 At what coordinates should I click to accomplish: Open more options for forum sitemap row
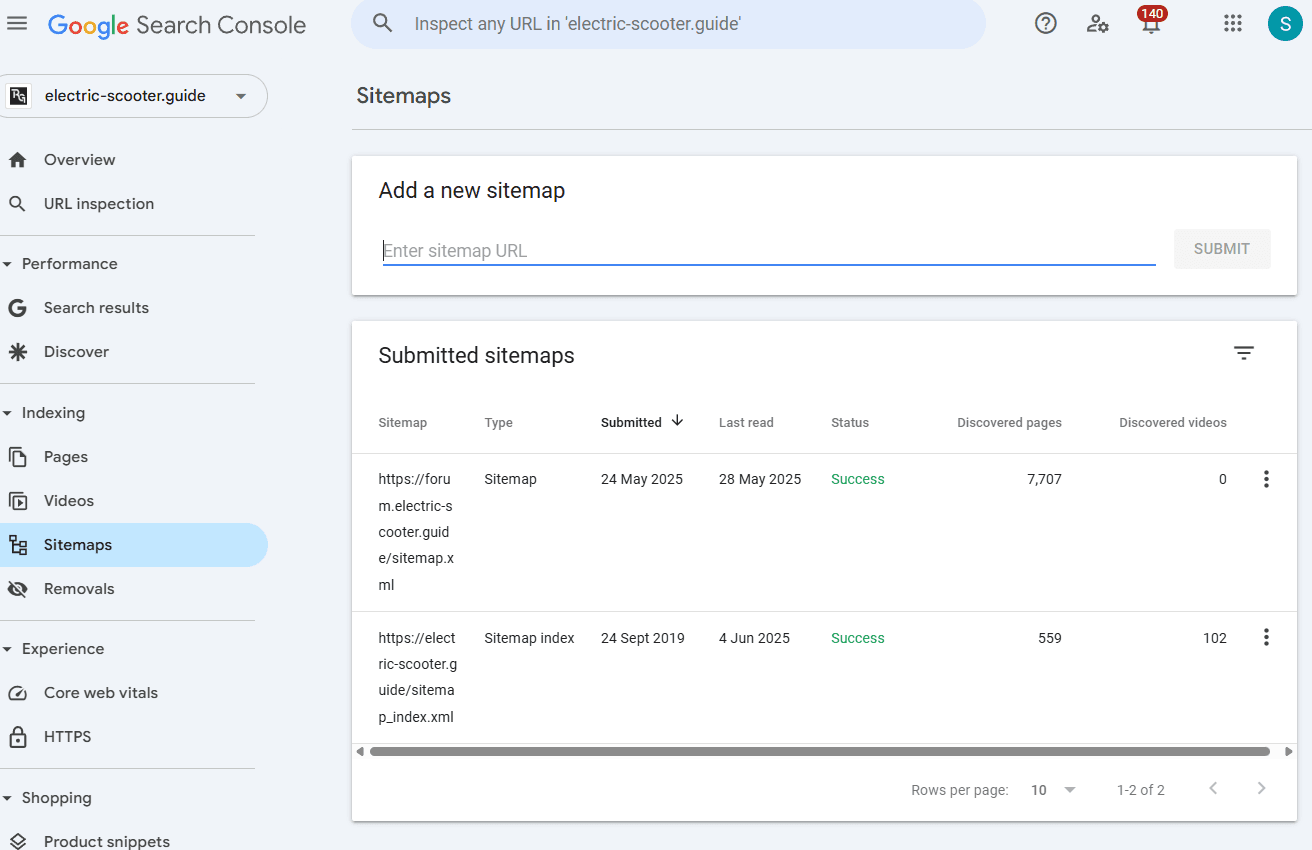click(1266, 479)
